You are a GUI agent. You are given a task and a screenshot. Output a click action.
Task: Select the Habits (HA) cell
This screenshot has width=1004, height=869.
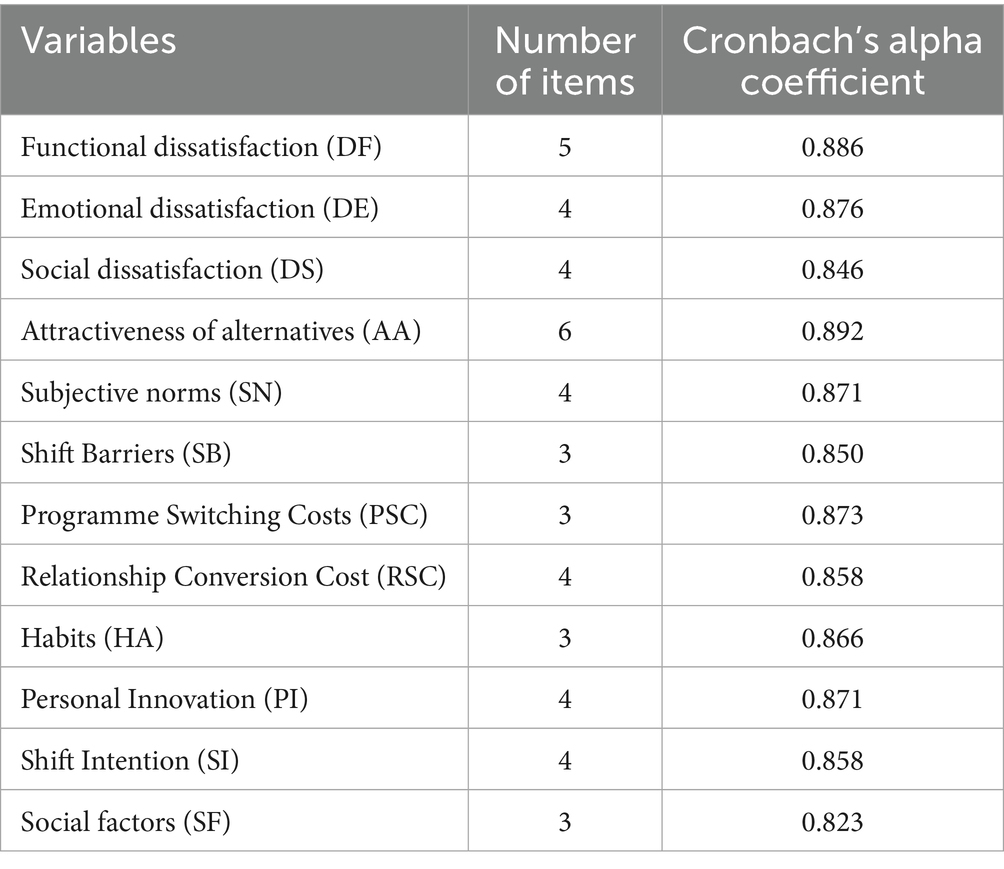pos(92,638)
